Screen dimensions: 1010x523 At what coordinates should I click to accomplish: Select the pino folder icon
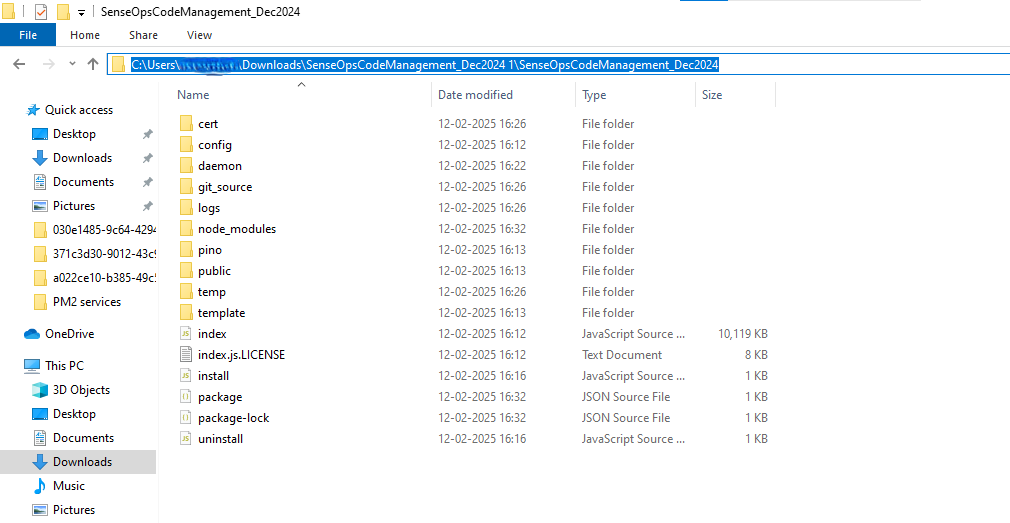[x=186, y=250]
